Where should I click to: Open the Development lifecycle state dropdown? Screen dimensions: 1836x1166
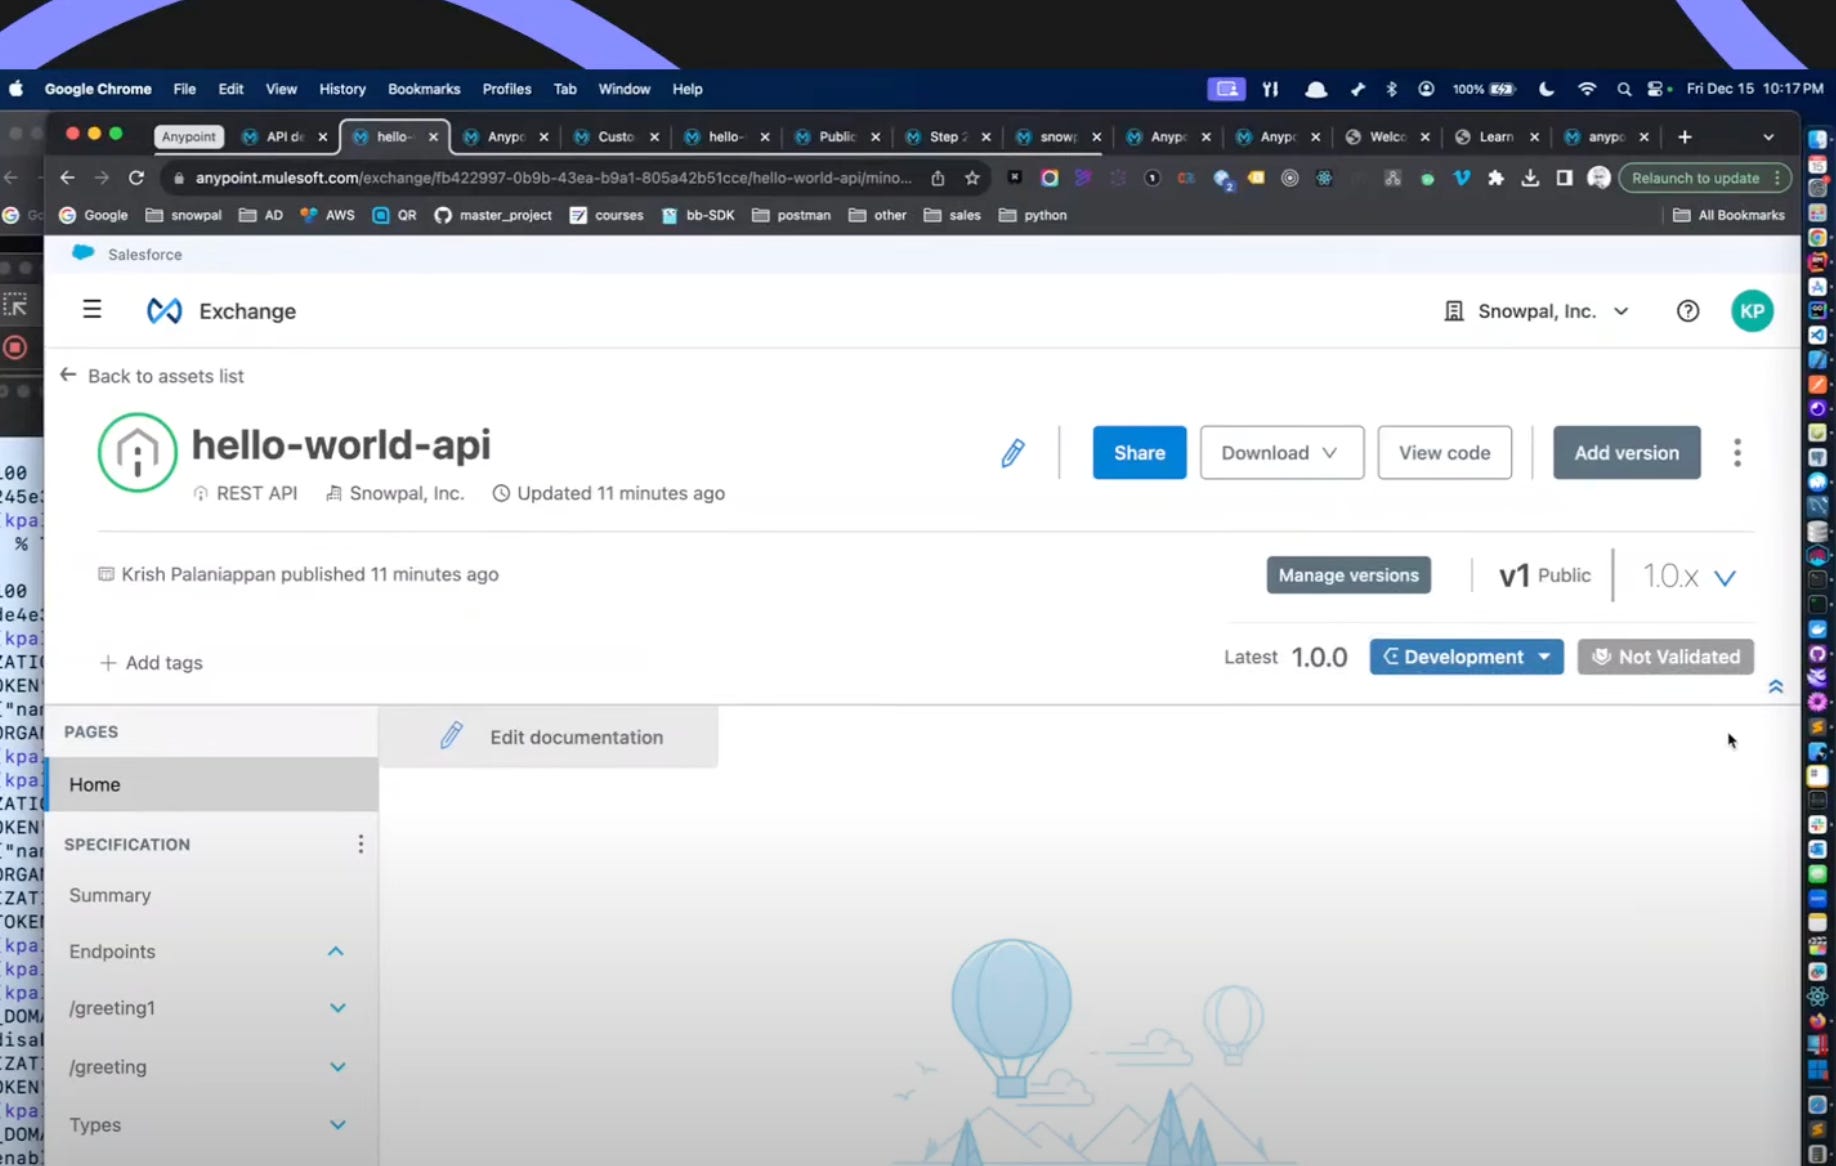pyautogui.click(x=1466, y=657)
